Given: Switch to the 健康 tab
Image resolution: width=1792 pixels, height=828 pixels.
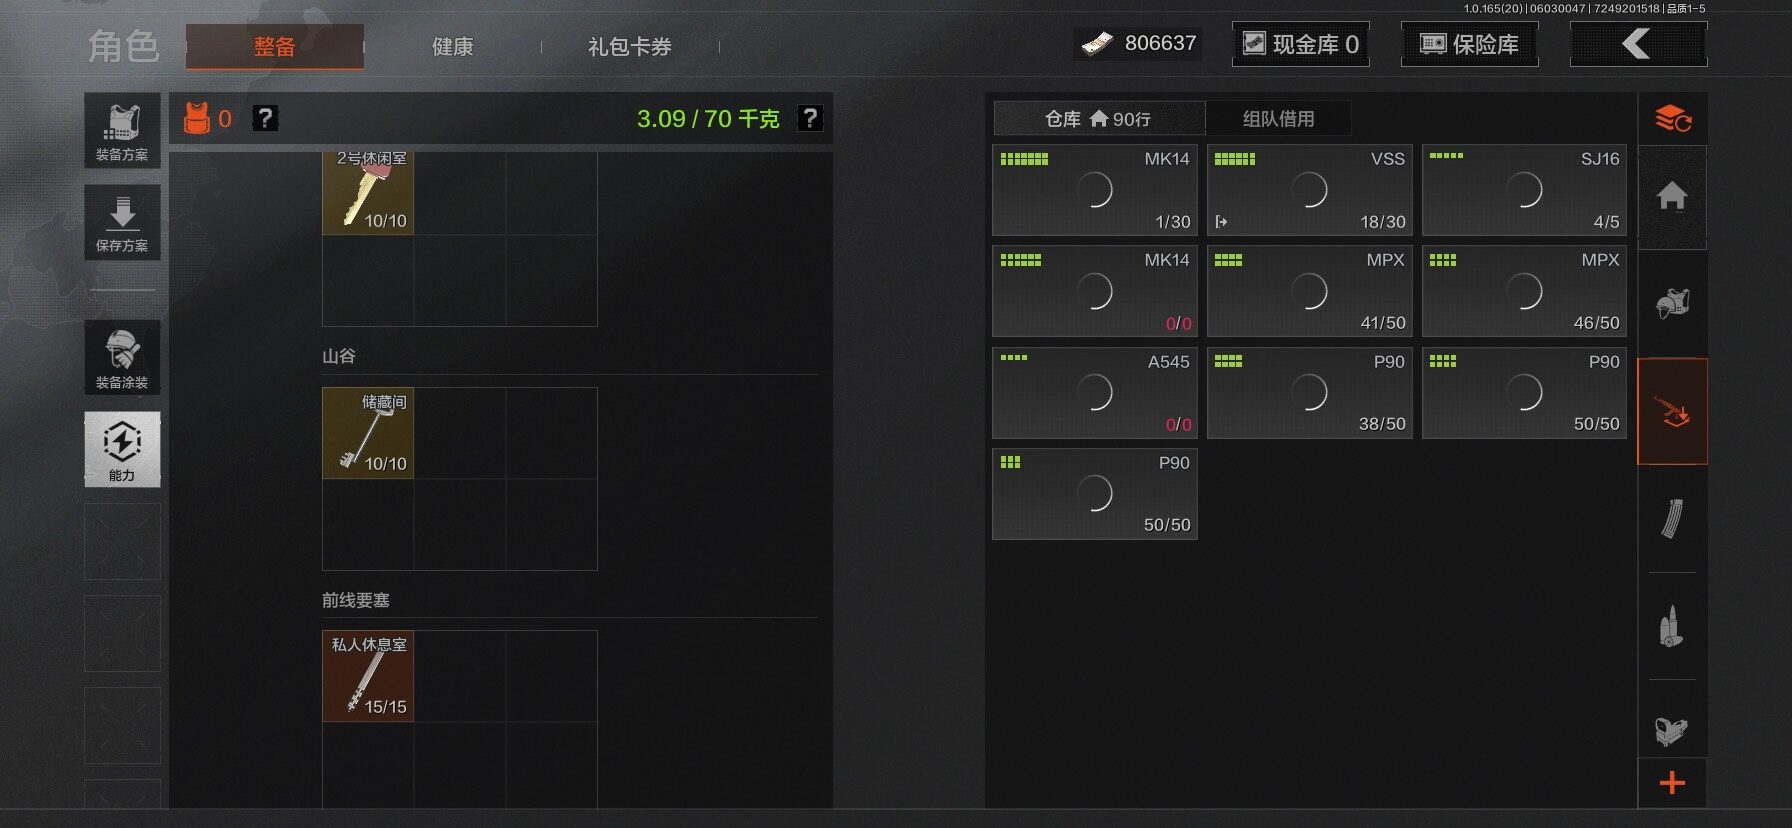Looking at the screenshot, I should (x=452, y=46).
